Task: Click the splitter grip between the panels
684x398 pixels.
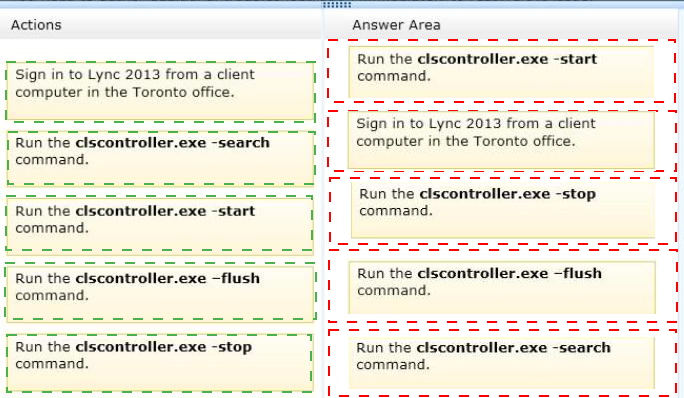Action: (336, 5)
